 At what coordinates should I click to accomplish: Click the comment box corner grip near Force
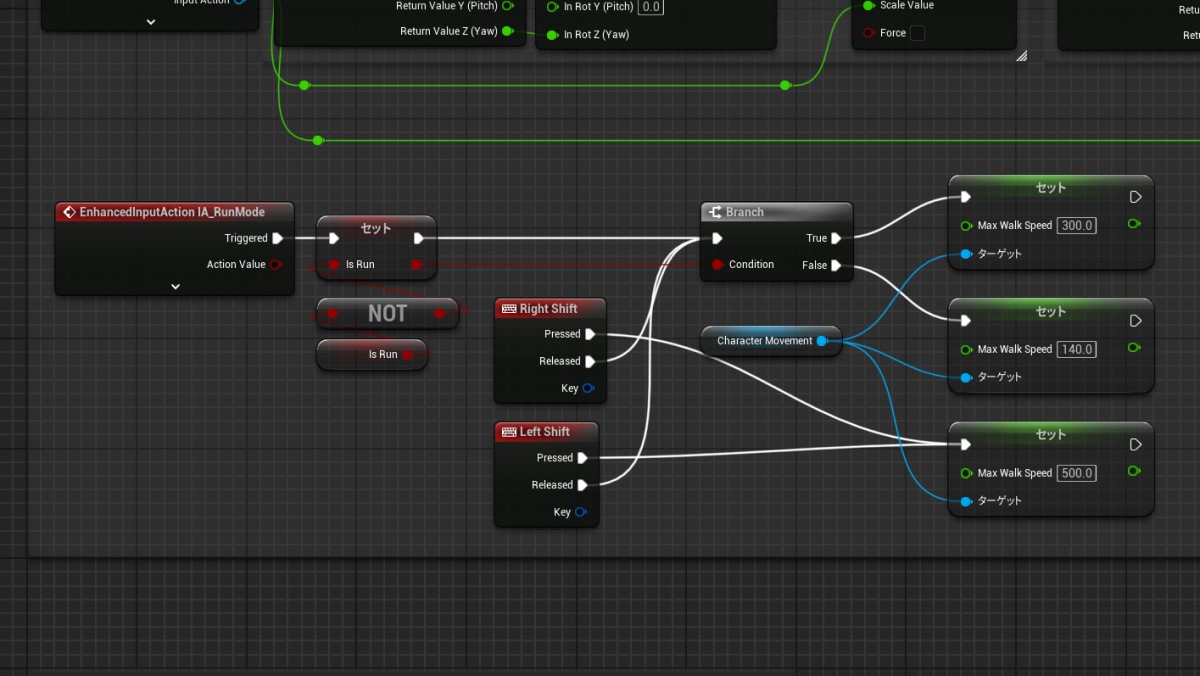point(1022,57)
